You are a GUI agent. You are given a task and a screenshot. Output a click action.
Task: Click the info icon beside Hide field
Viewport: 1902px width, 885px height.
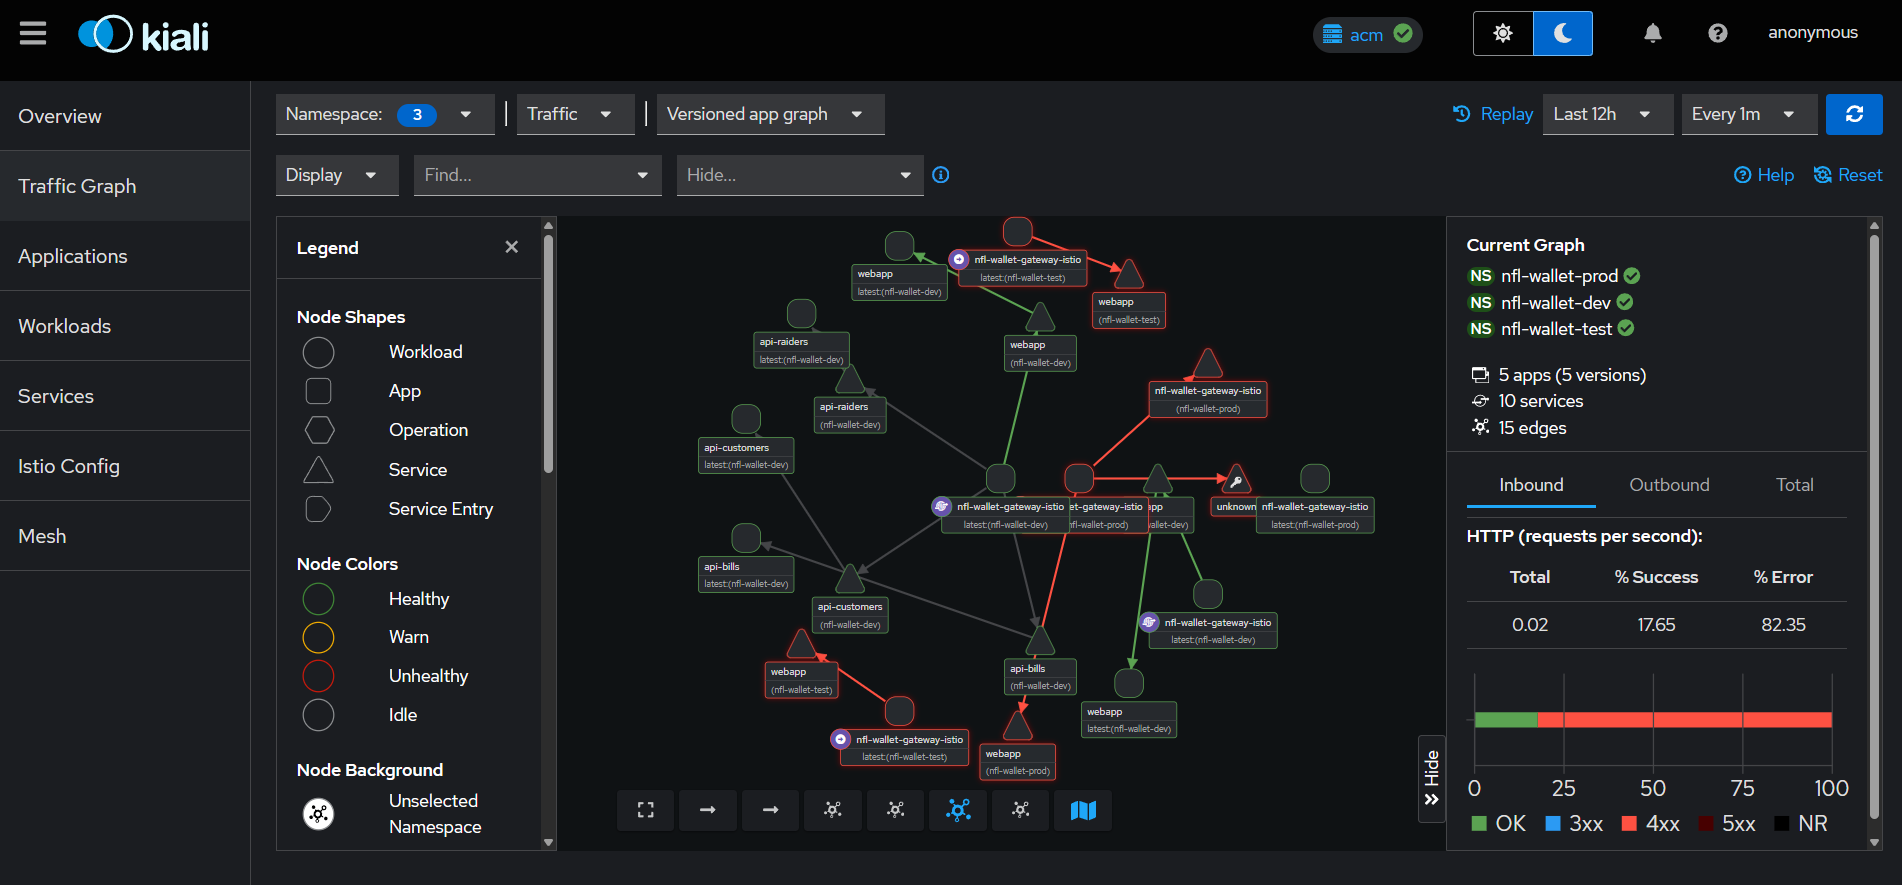[940, 175]
